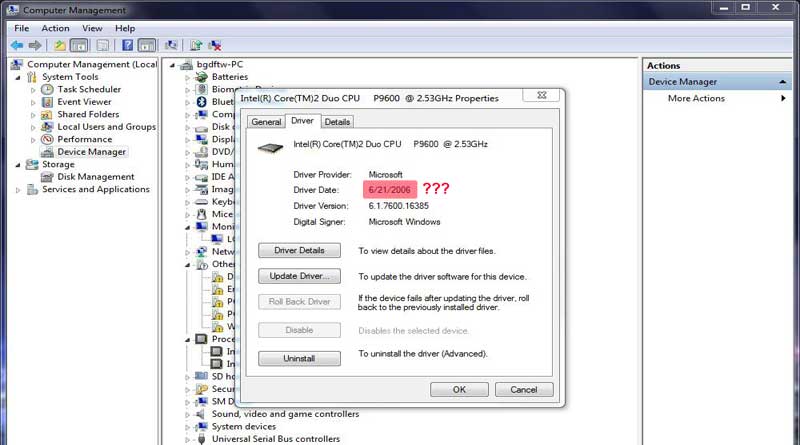The image size is (800, 445).
Task: Select Universal Serial Bus controllers category
Action: (x=276, y=439)
